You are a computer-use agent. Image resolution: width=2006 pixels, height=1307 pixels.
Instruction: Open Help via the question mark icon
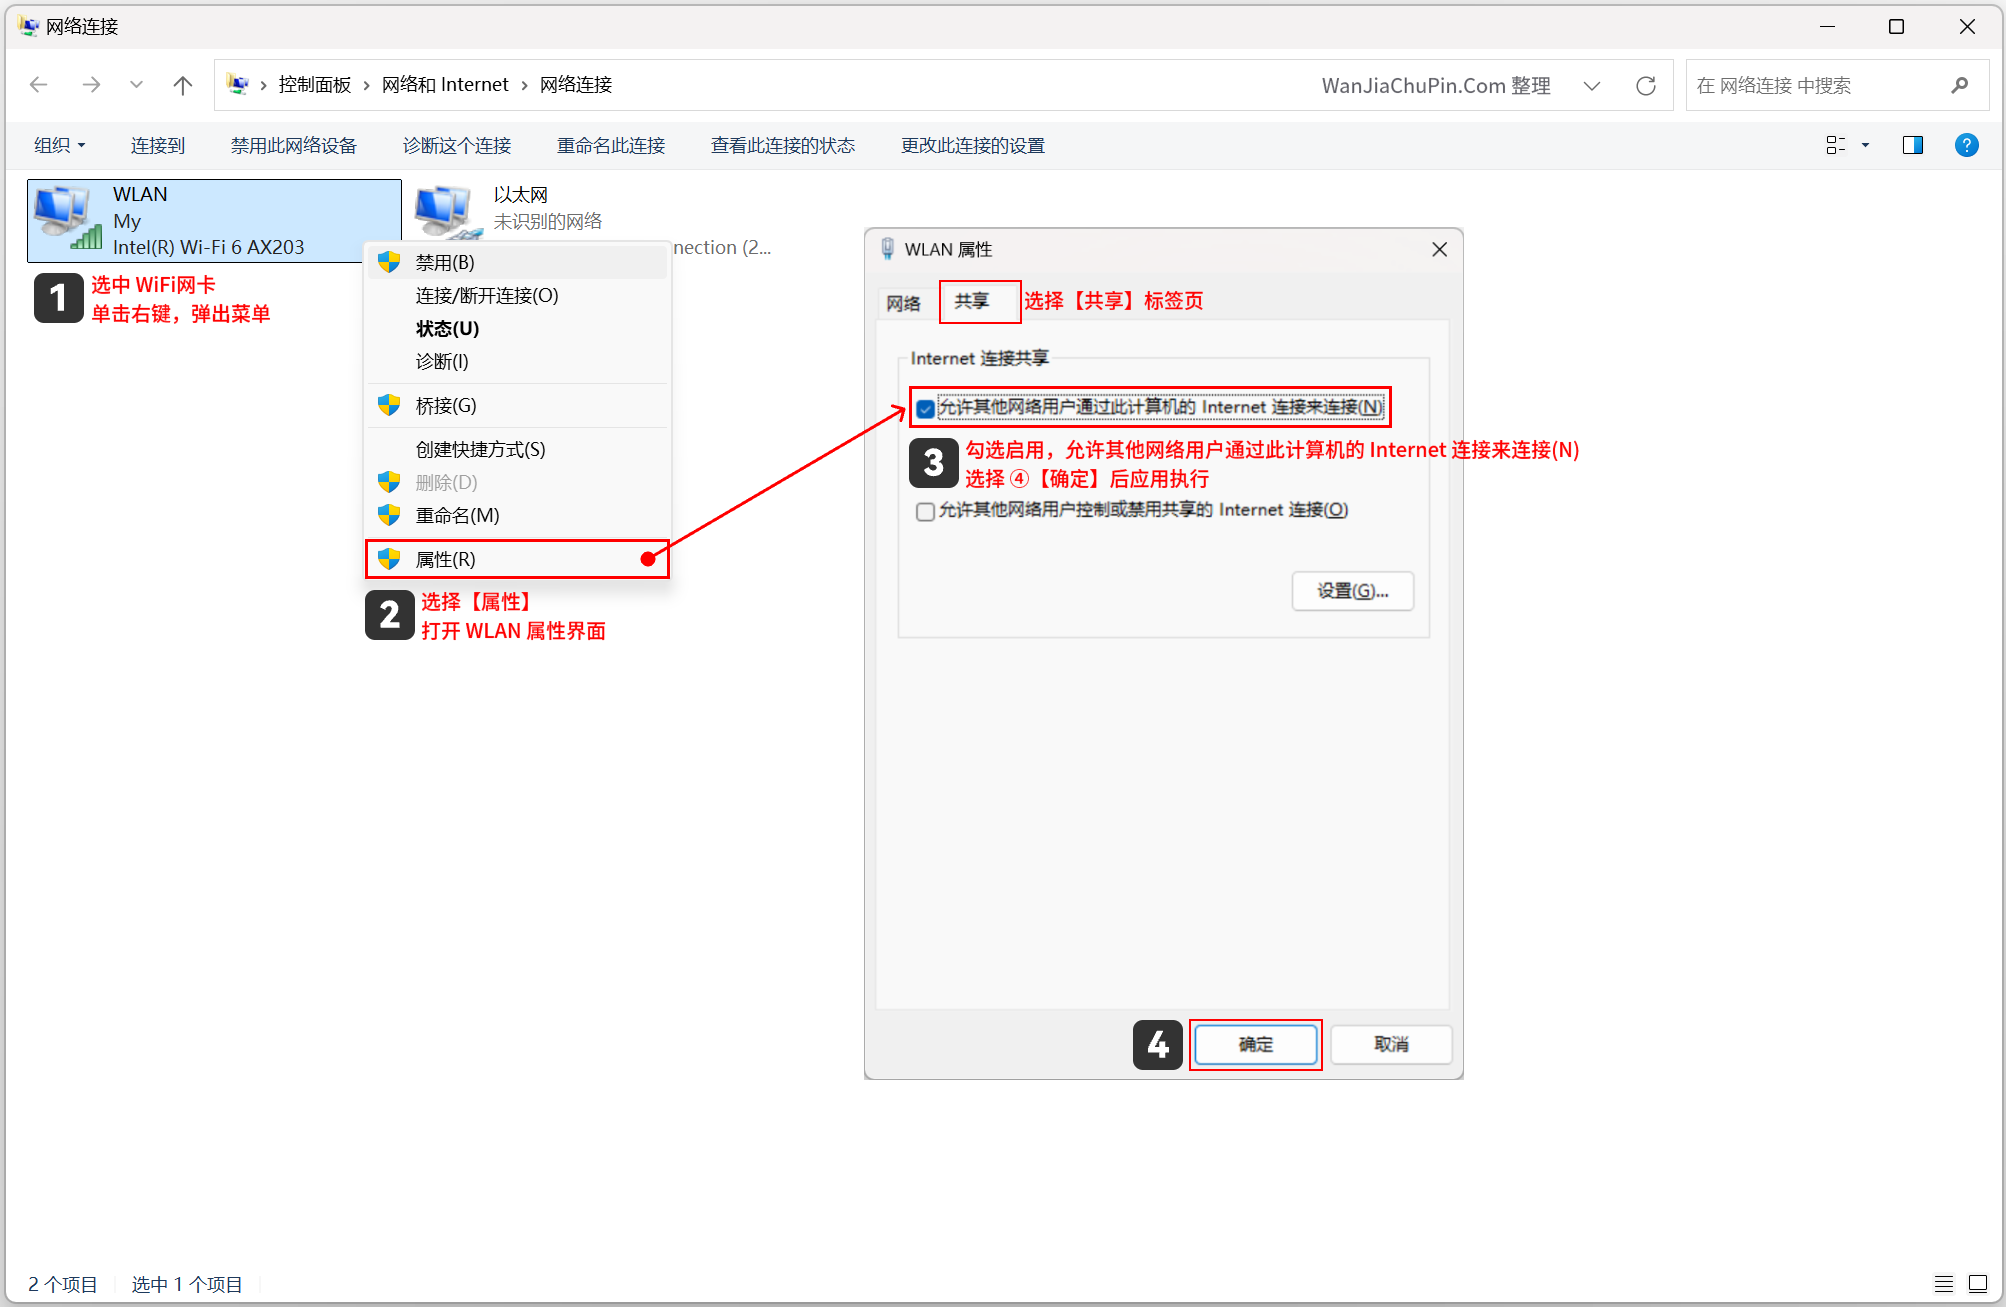[x=1966, y=145]
